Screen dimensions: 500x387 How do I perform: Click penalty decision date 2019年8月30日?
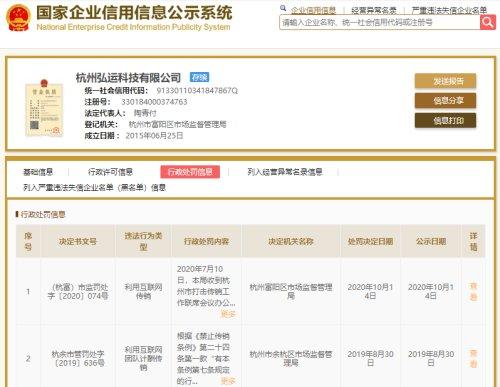point(370,358)
